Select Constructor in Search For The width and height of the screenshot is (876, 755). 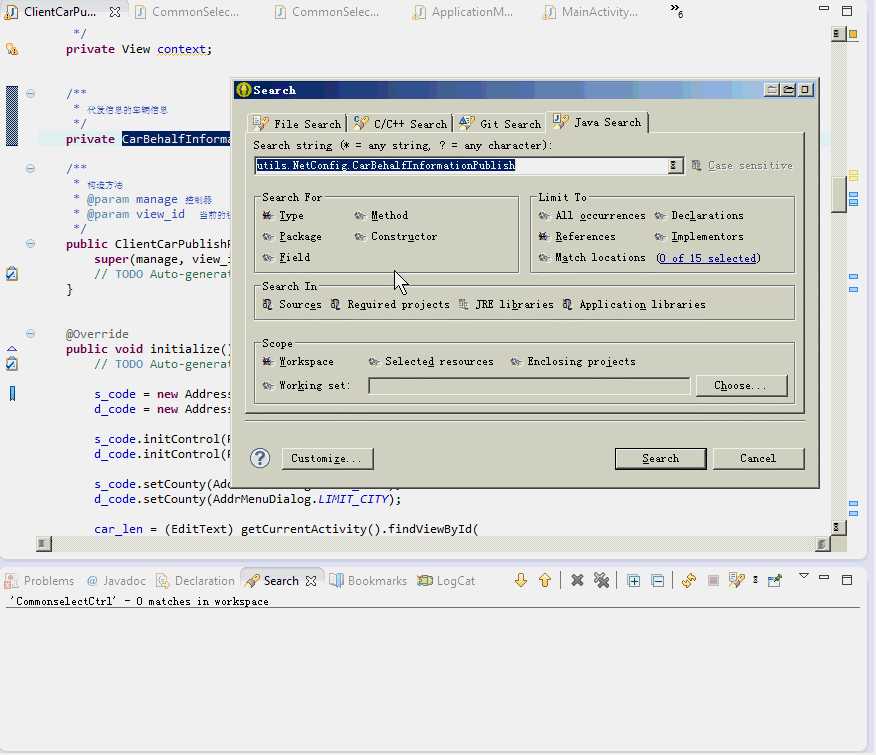(x=396, y=236)
